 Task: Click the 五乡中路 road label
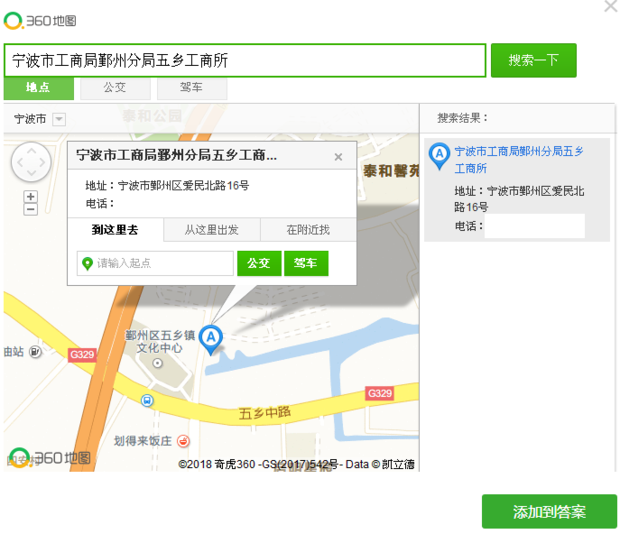pyautogui.click(x=265, y=413)
